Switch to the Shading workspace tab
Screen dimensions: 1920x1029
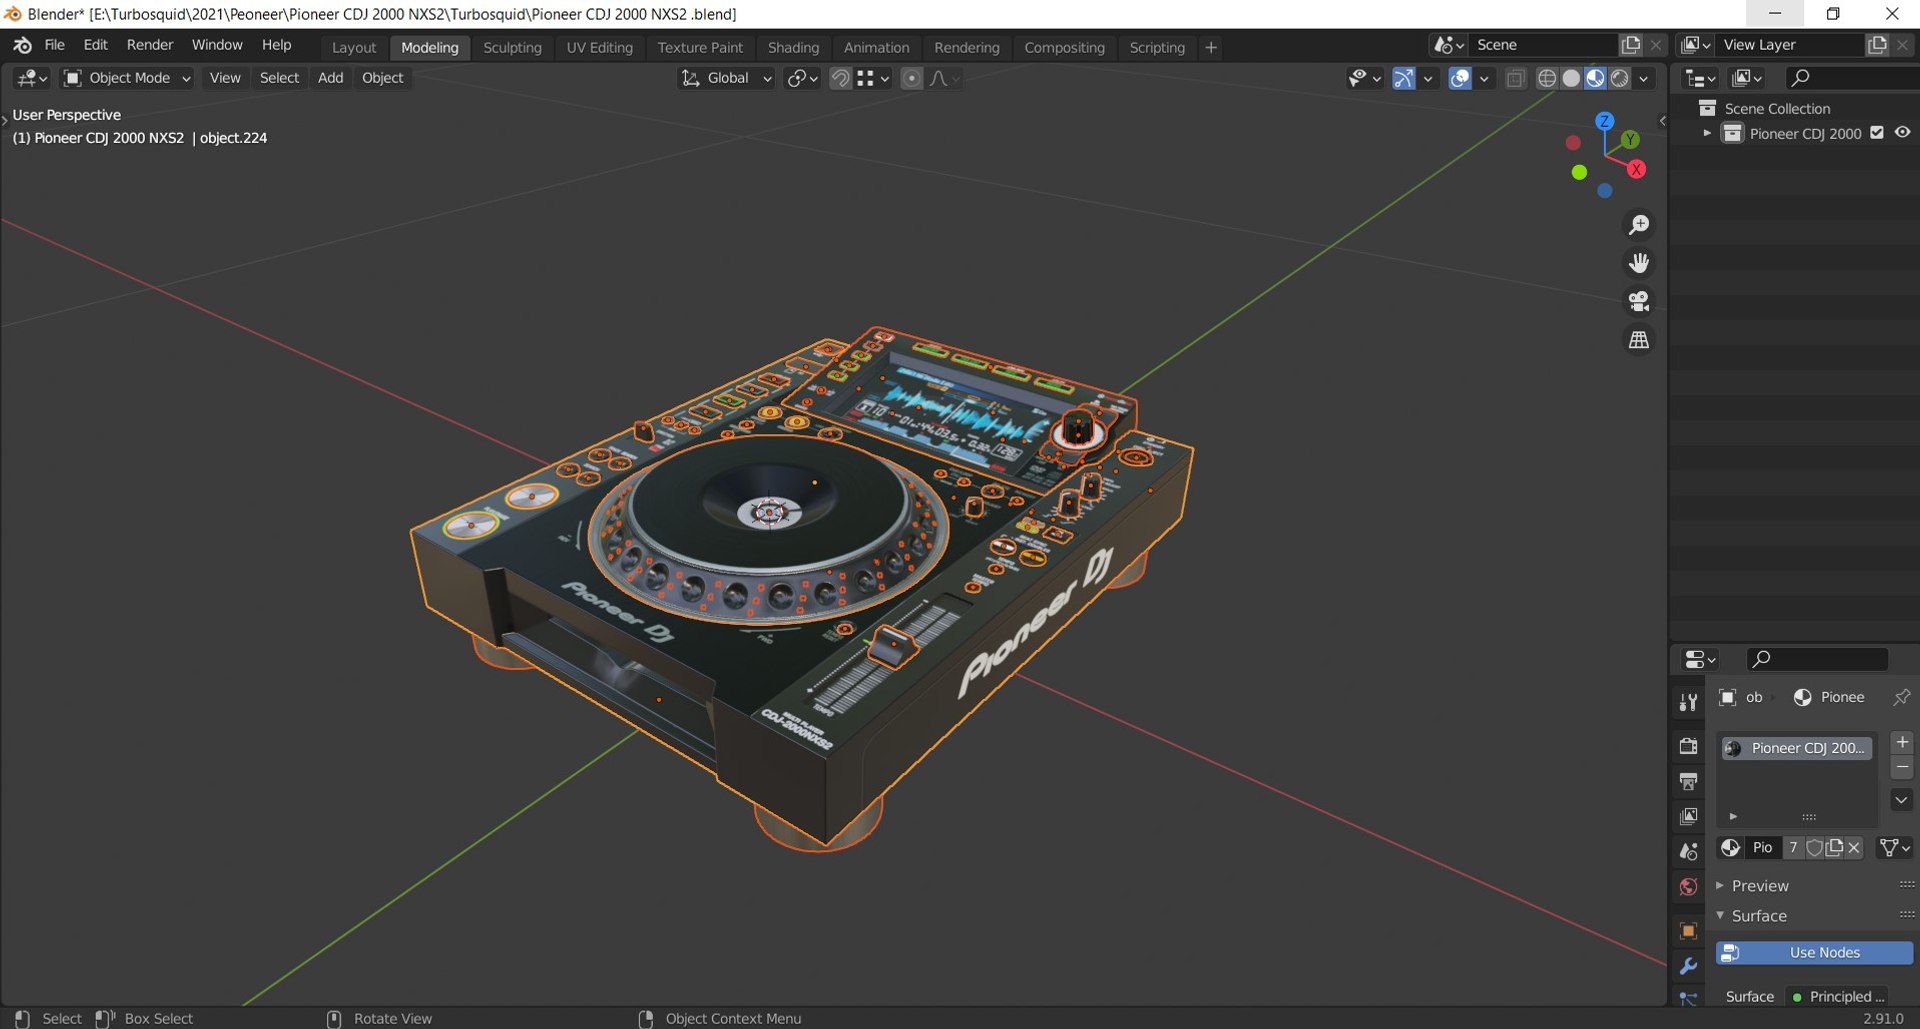tap(793, 47)
